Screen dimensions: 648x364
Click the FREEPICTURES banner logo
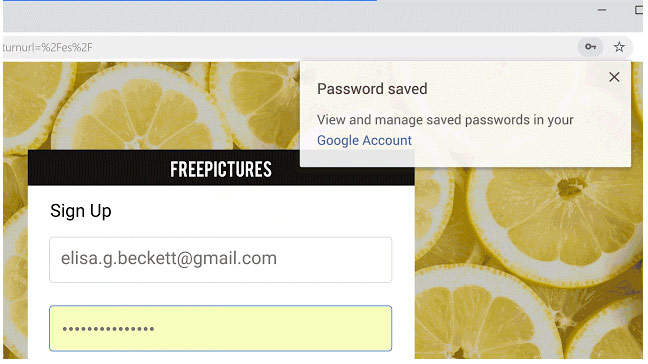point(221,169)
